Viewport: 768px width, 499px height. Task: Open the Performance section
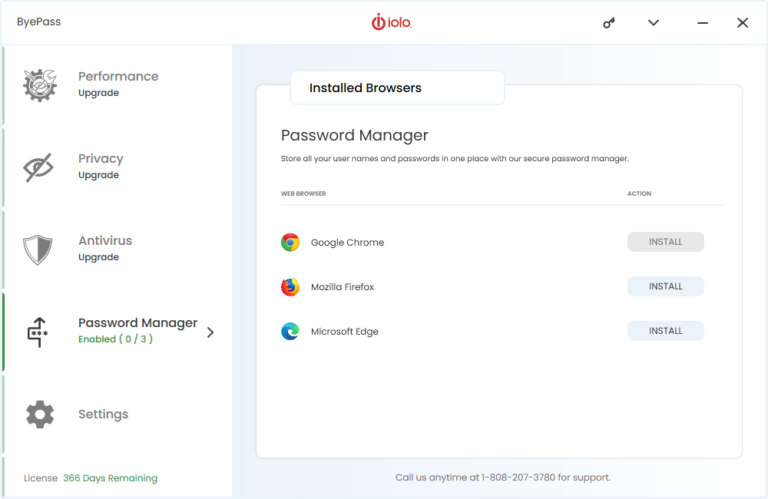click(x=118, y=85)
